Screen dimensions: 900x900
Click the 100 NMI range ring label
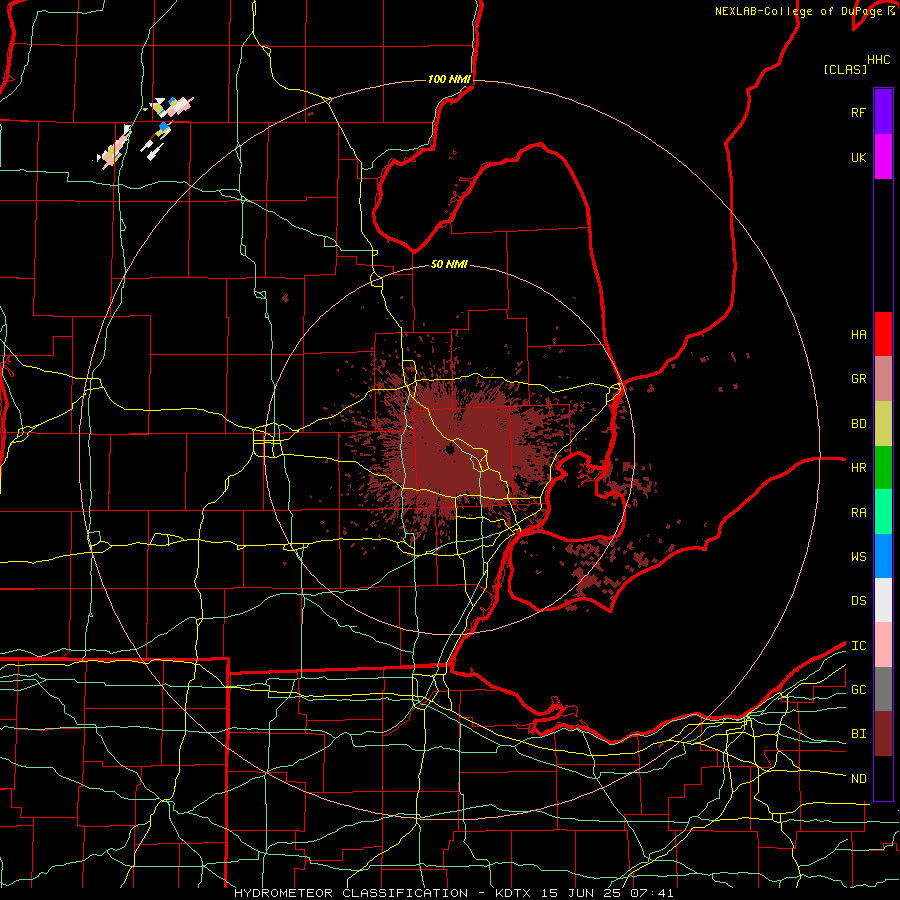[449, 79]
